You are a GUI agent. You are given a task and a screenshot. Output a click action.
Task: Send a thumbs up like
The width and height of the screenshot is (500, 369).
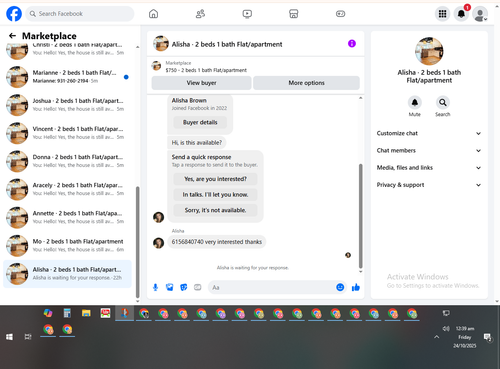[x=356, y=287]
